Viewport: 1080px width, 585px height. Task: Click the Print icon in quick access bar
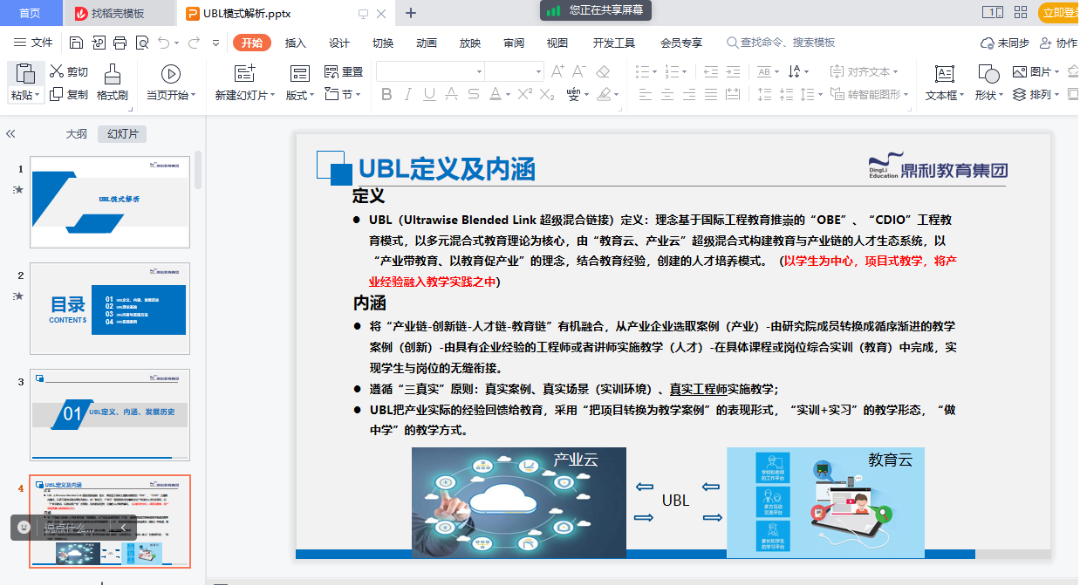[x=120, y=43]
